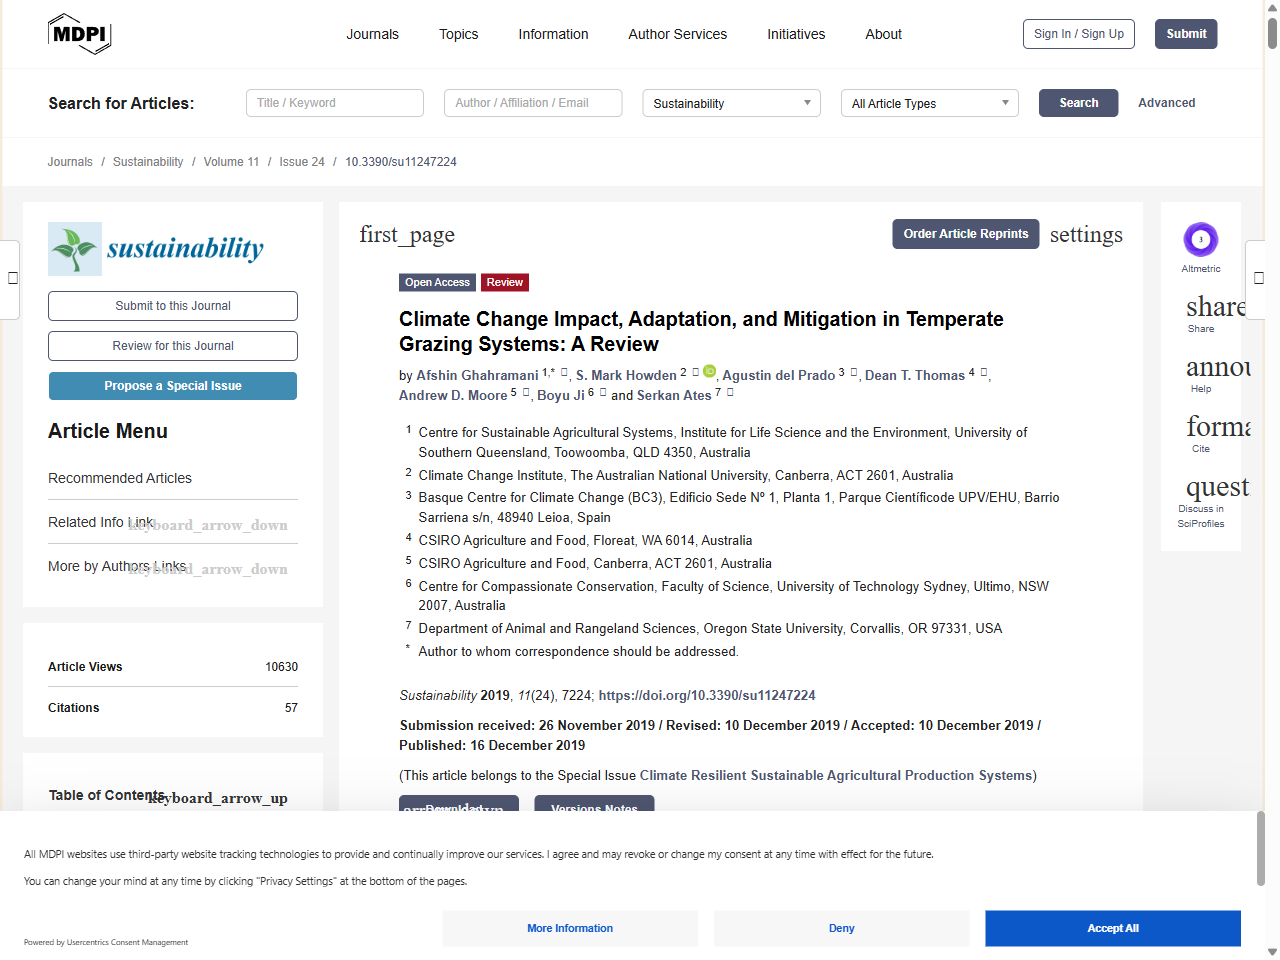The image size is (1280, 960).
Task: Open the Journals menu
Action: (372, 34)
